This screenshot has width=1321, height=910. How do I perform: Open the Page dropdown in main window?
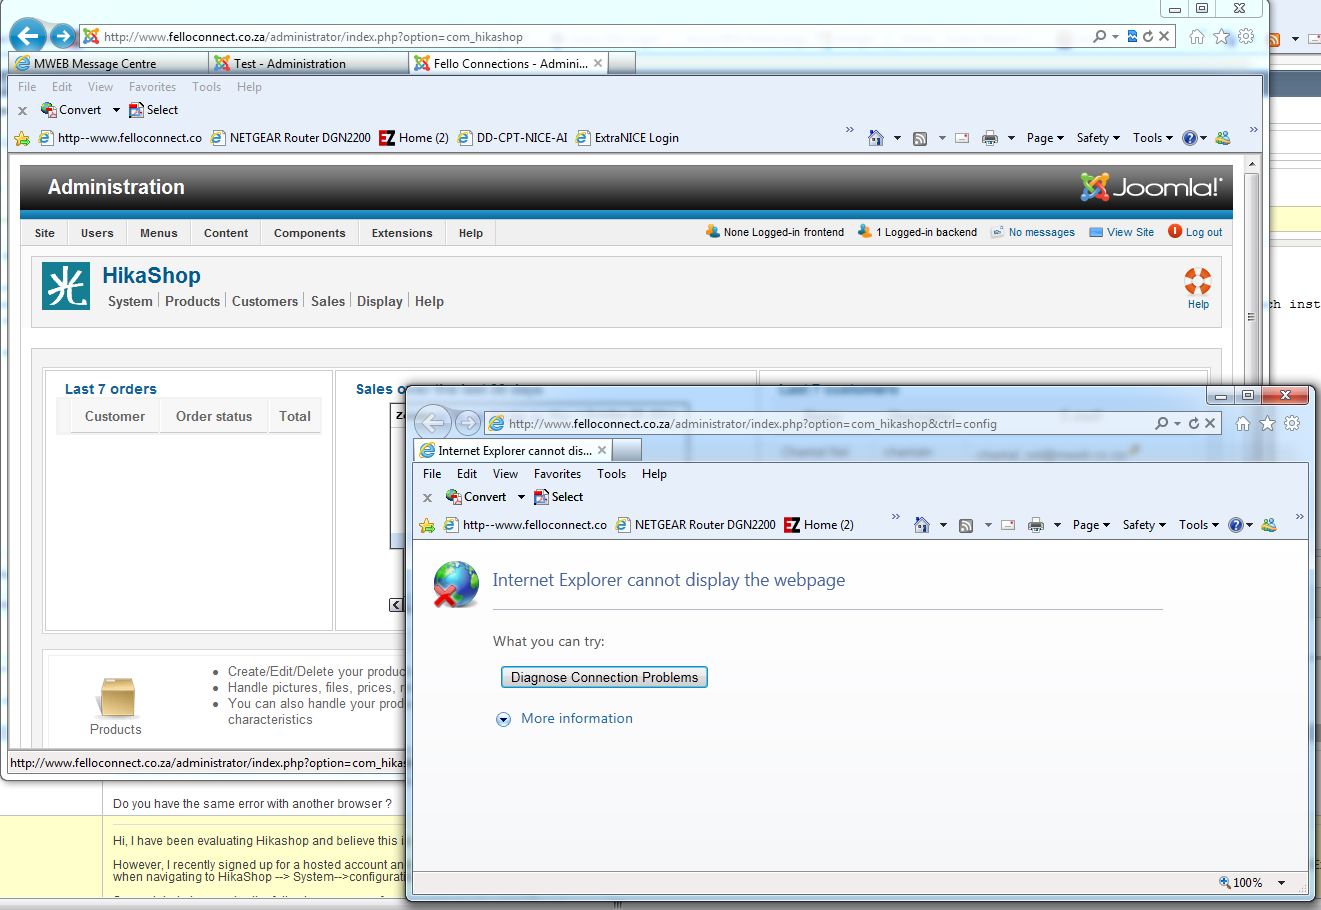pyautogui.click(x=1044, y=138)
